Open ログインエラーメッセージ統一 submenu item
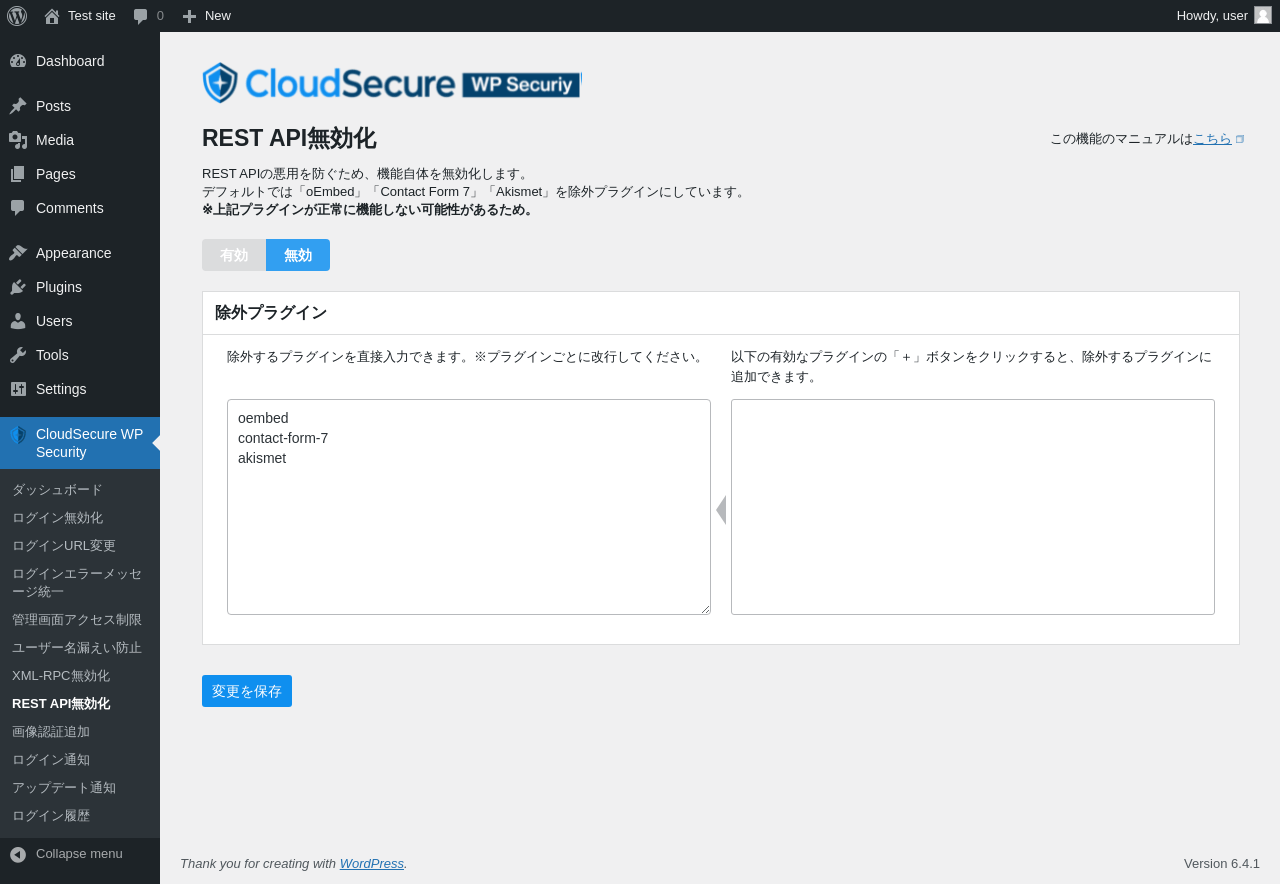The width and height of the screenshot is (1280, 884). [x=80, y=583]
